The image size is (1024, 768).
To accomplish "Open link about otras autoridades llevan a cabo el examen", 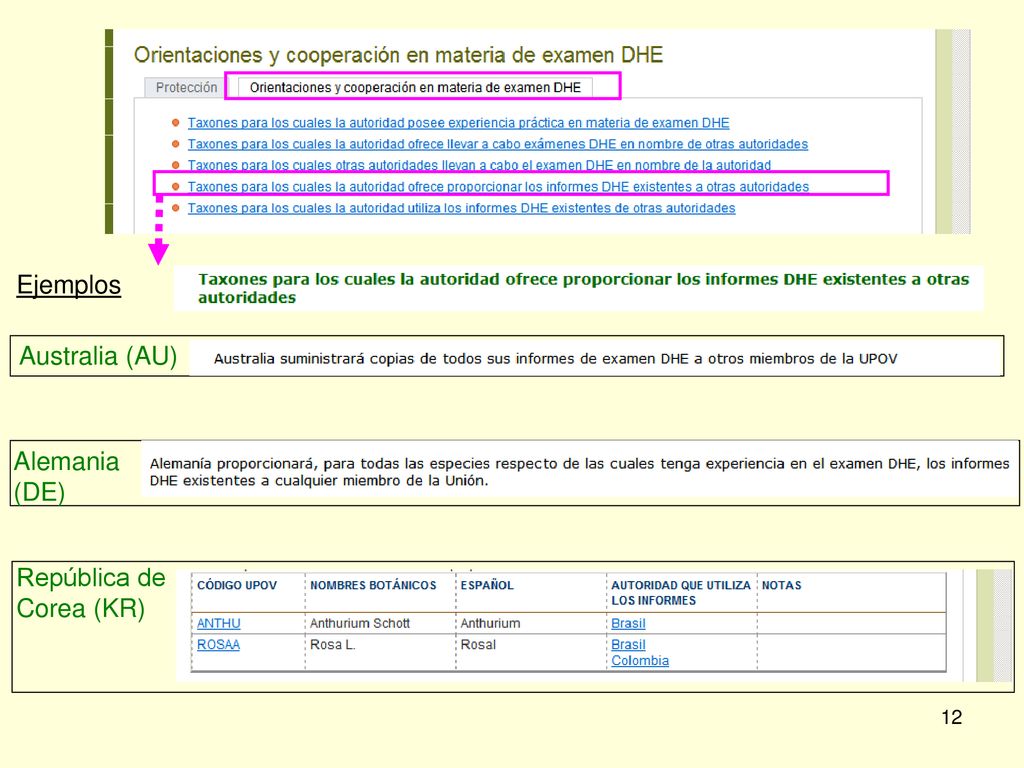I will [479, 165].
